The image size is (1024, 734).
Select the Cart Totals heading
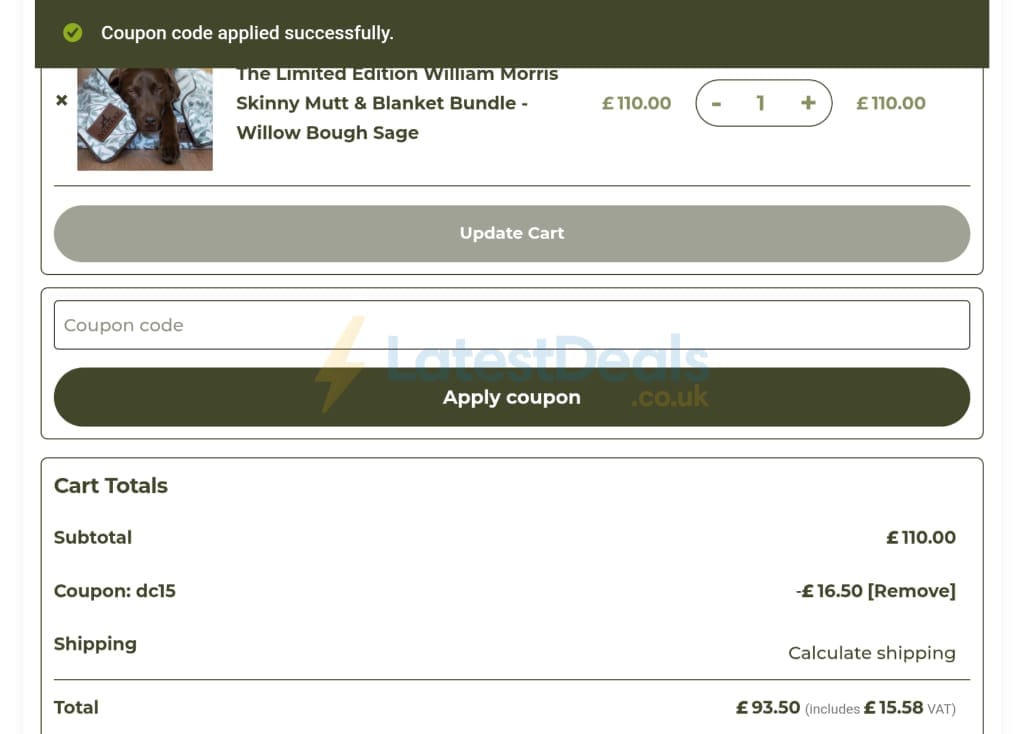coord(111,486)
